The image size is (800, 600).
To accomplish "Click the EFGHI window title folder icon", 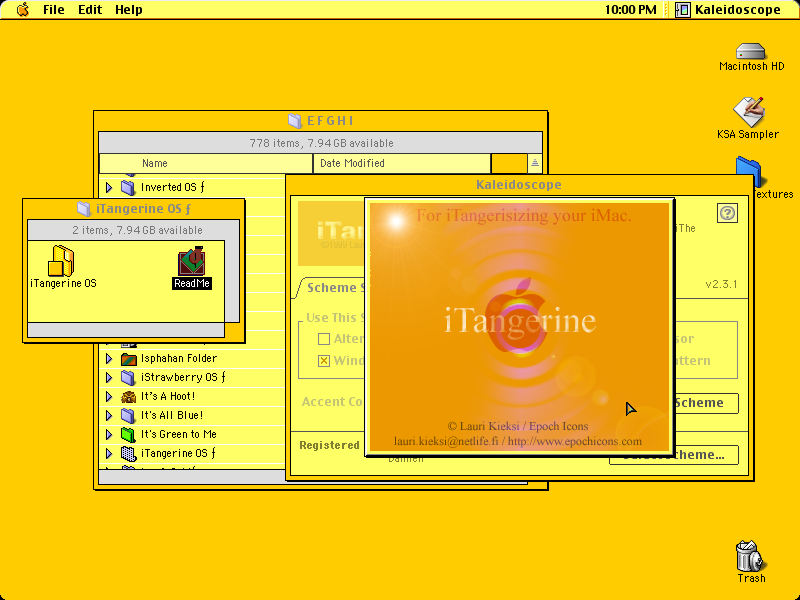I will coord(294,121).
